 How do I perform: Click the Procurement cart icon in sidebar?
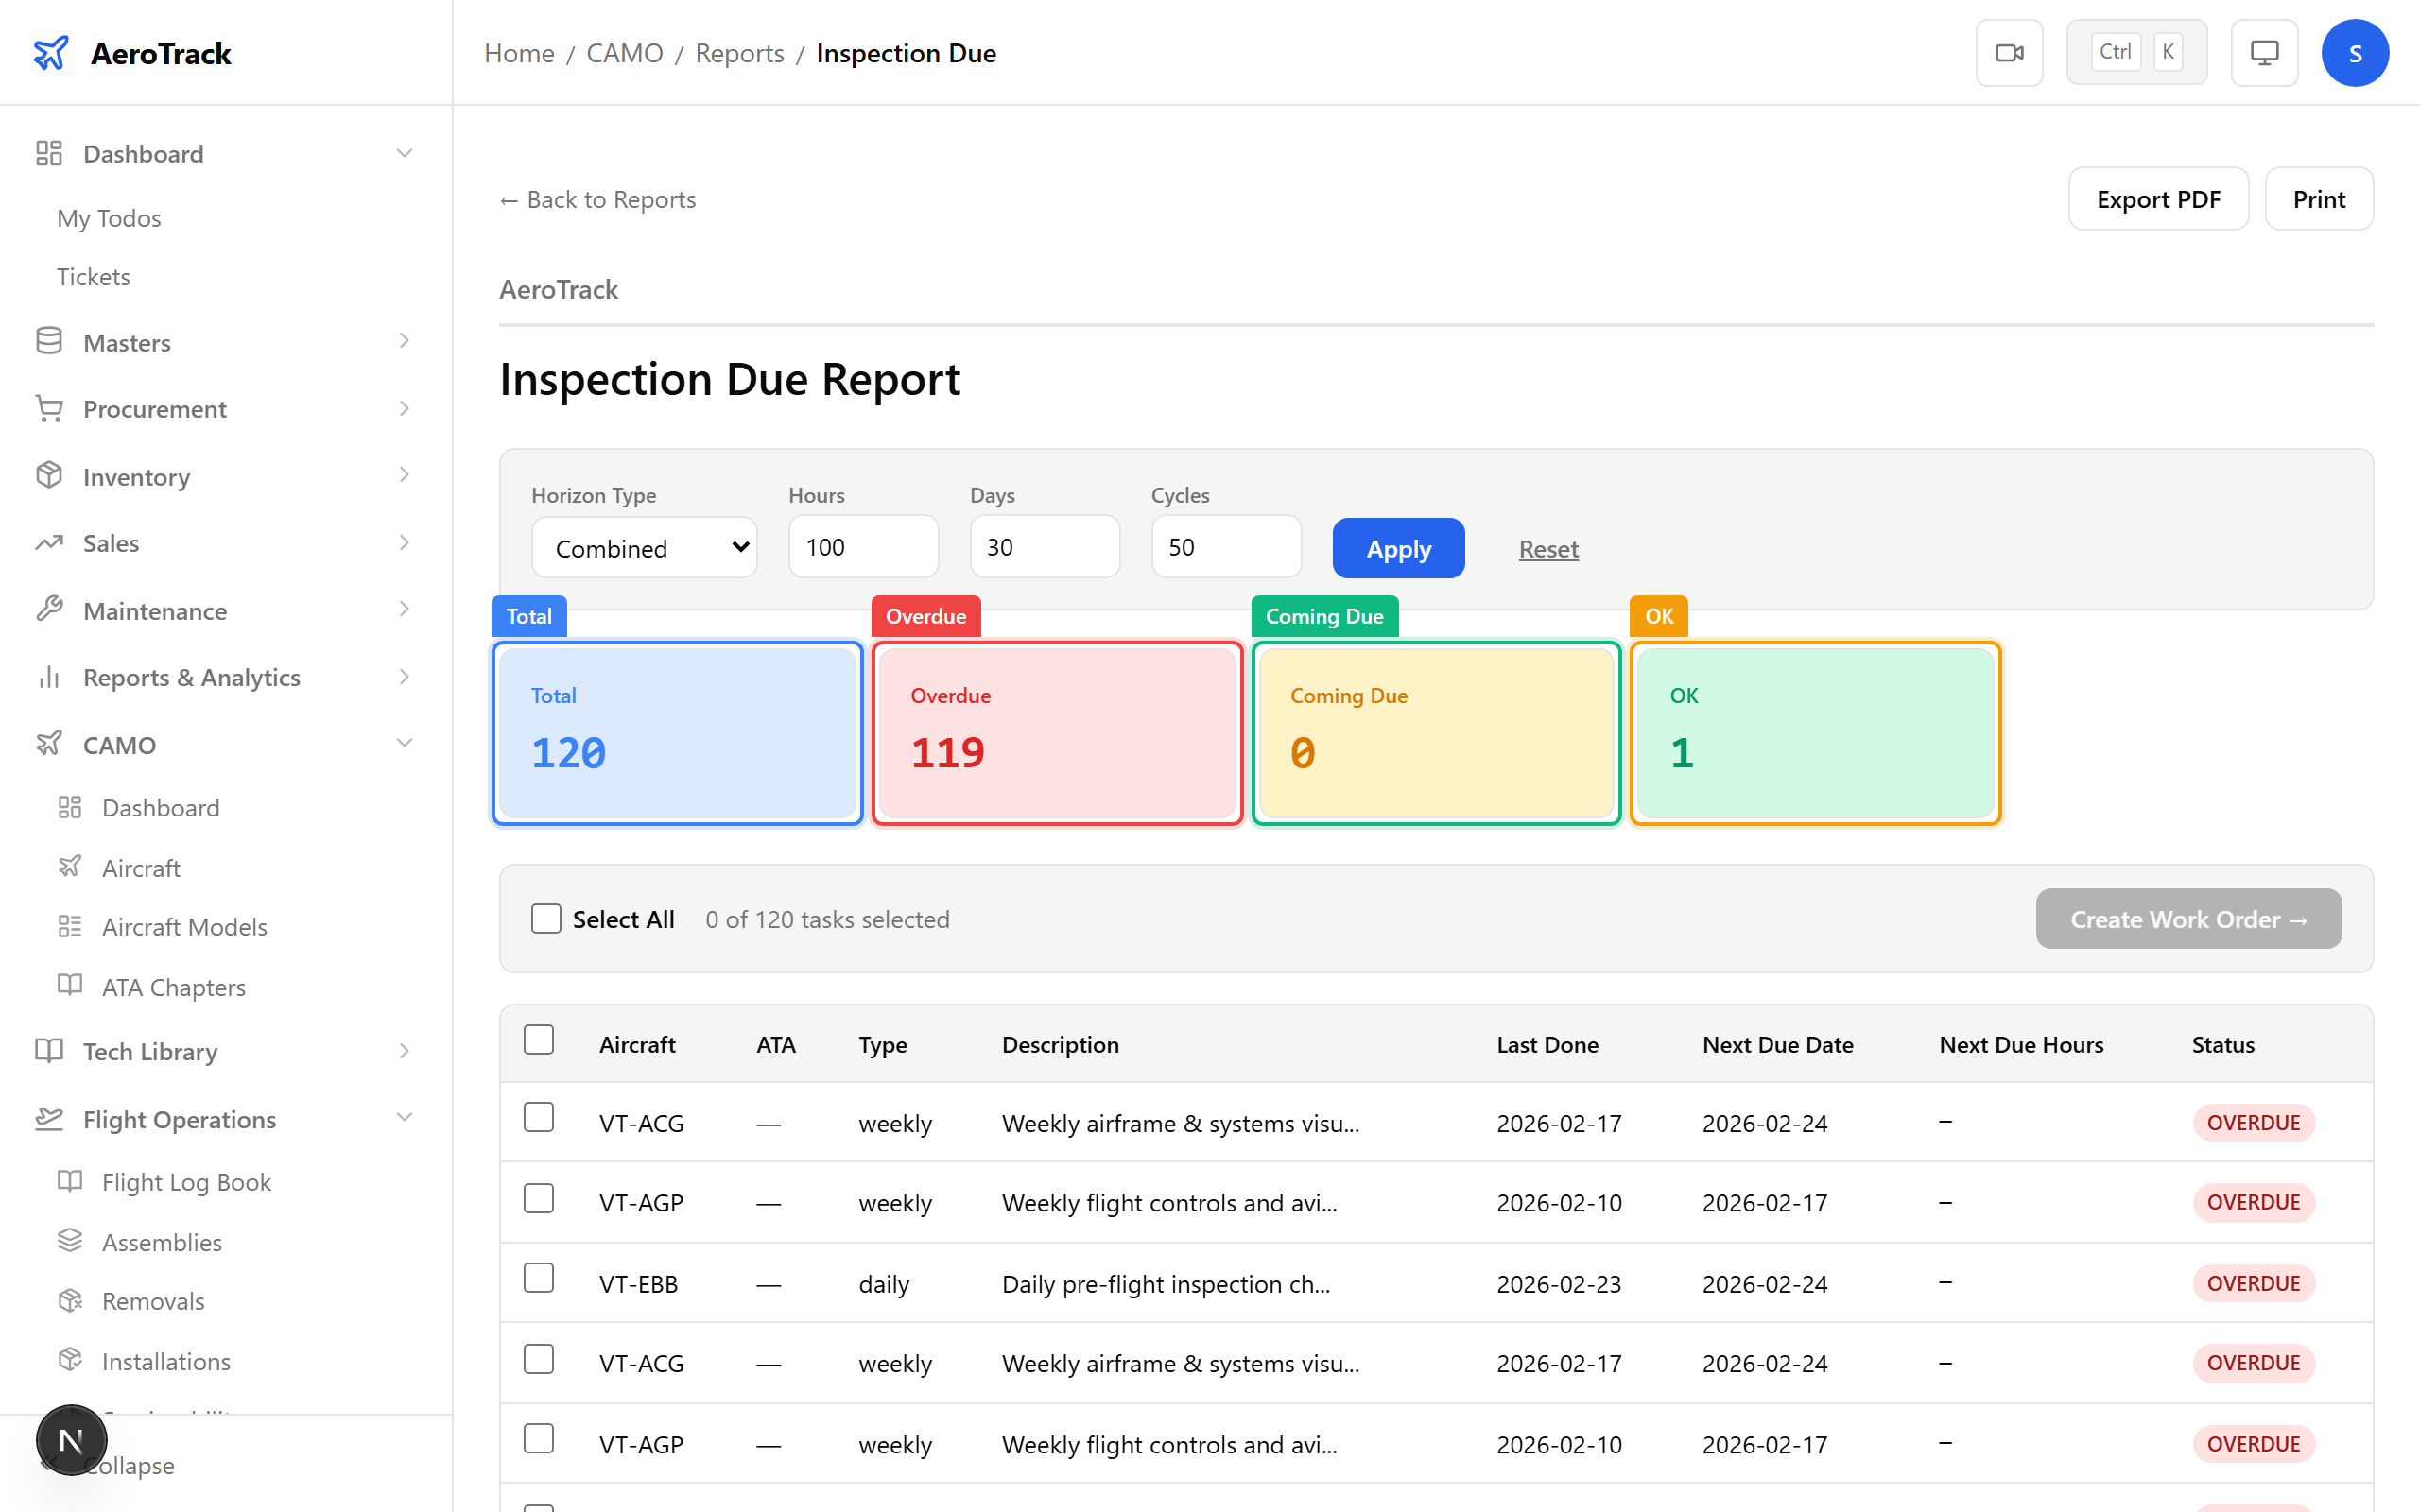tap(49, 409)
